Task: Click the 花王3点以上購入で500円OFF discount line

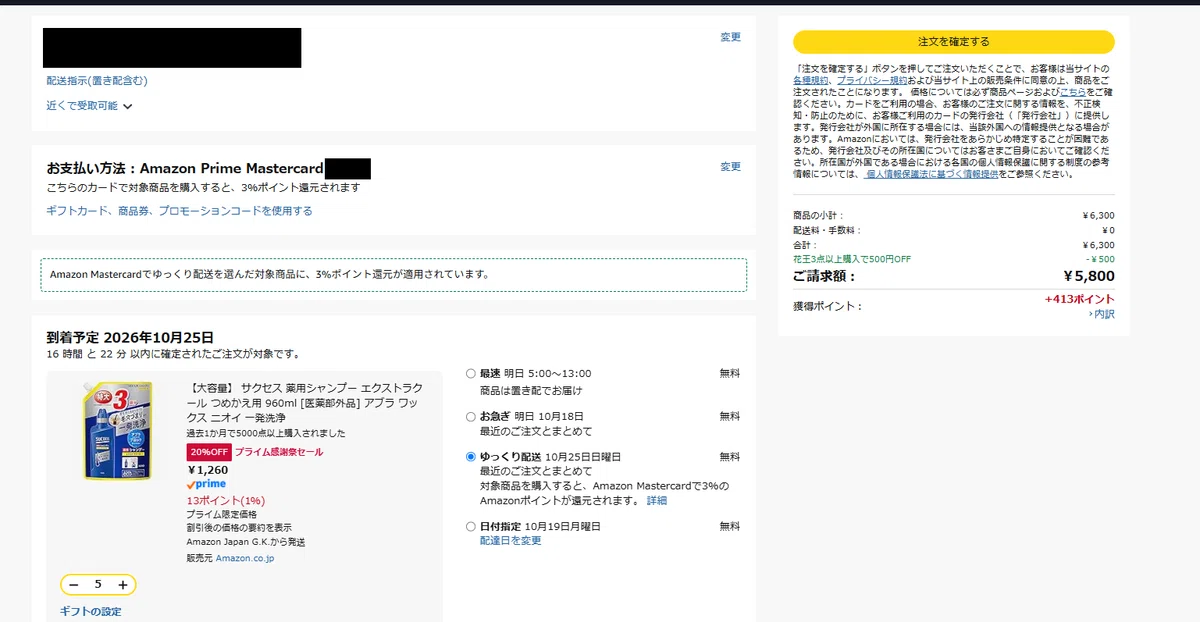Action: (x=852, y=258)
